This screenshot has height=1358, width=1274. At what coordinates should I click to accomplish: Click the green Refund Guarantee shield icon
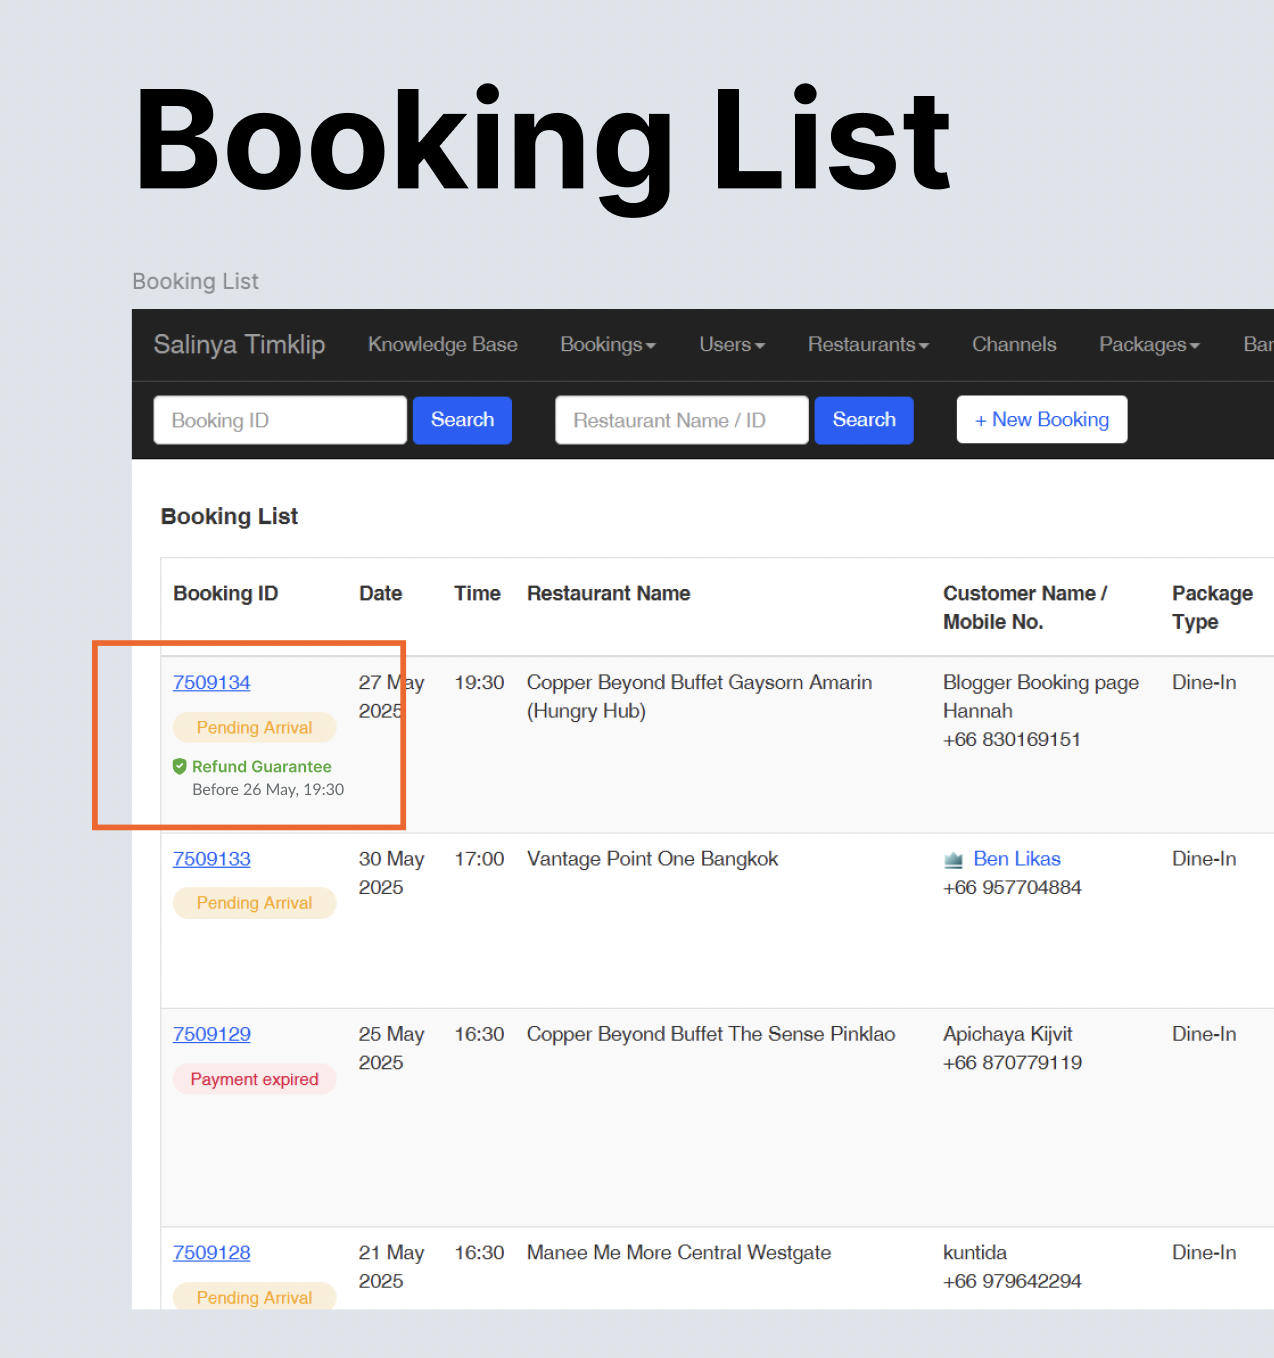[180, 767]
